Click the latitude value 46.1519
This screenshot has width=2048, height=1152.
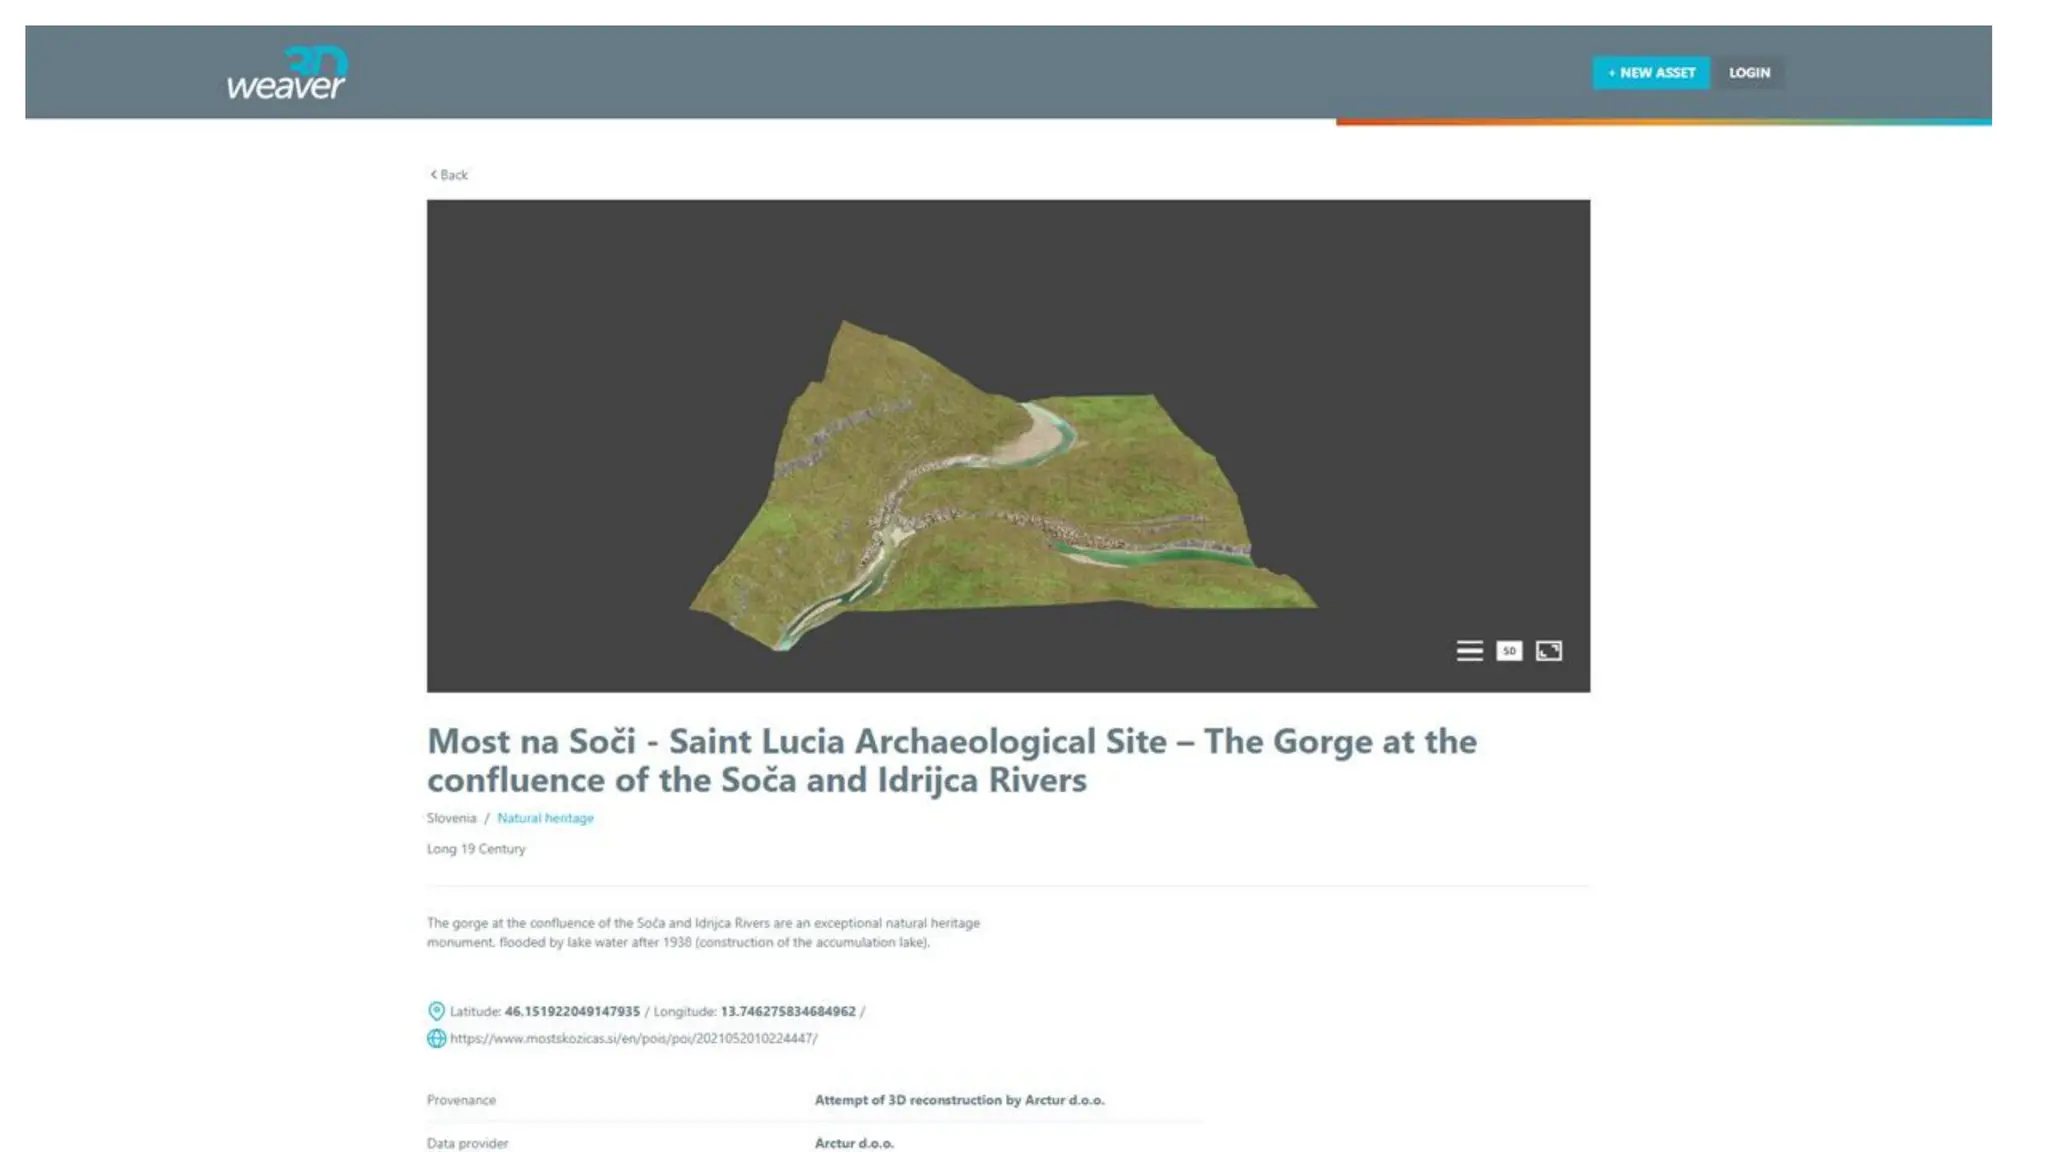(572, 1011)
